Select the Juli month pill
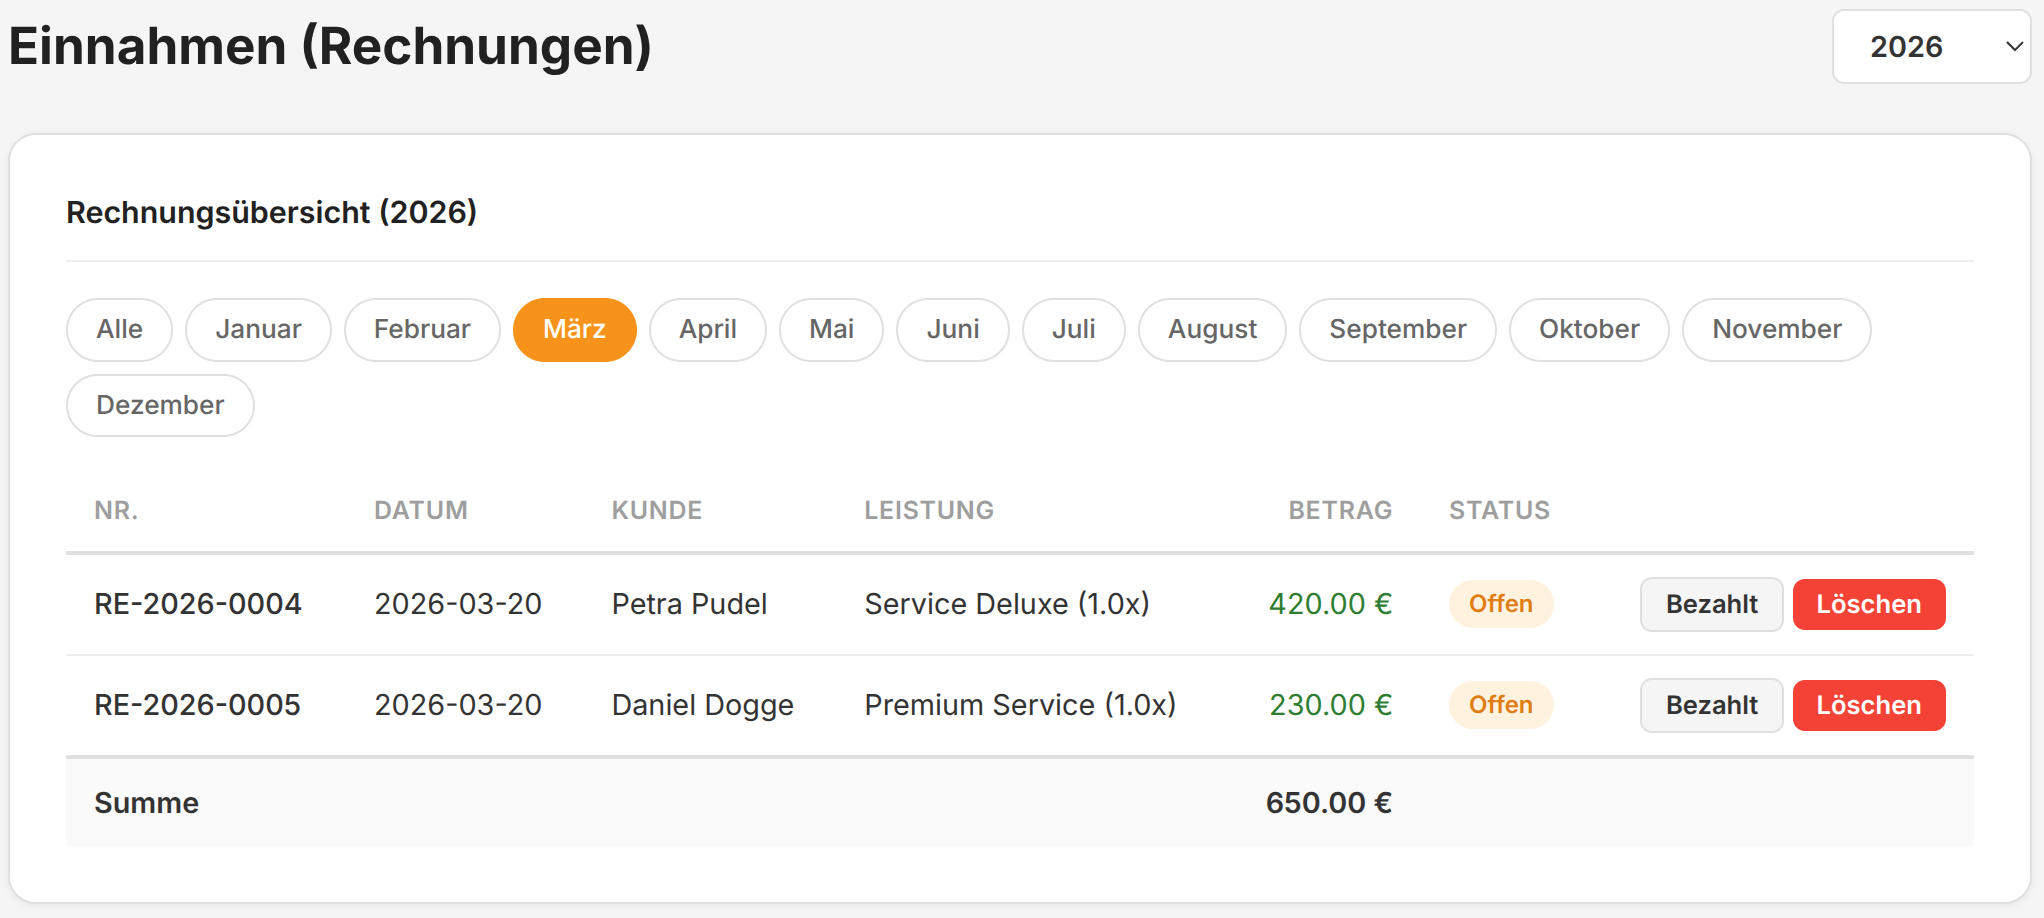 click(x=1073, y=330)
